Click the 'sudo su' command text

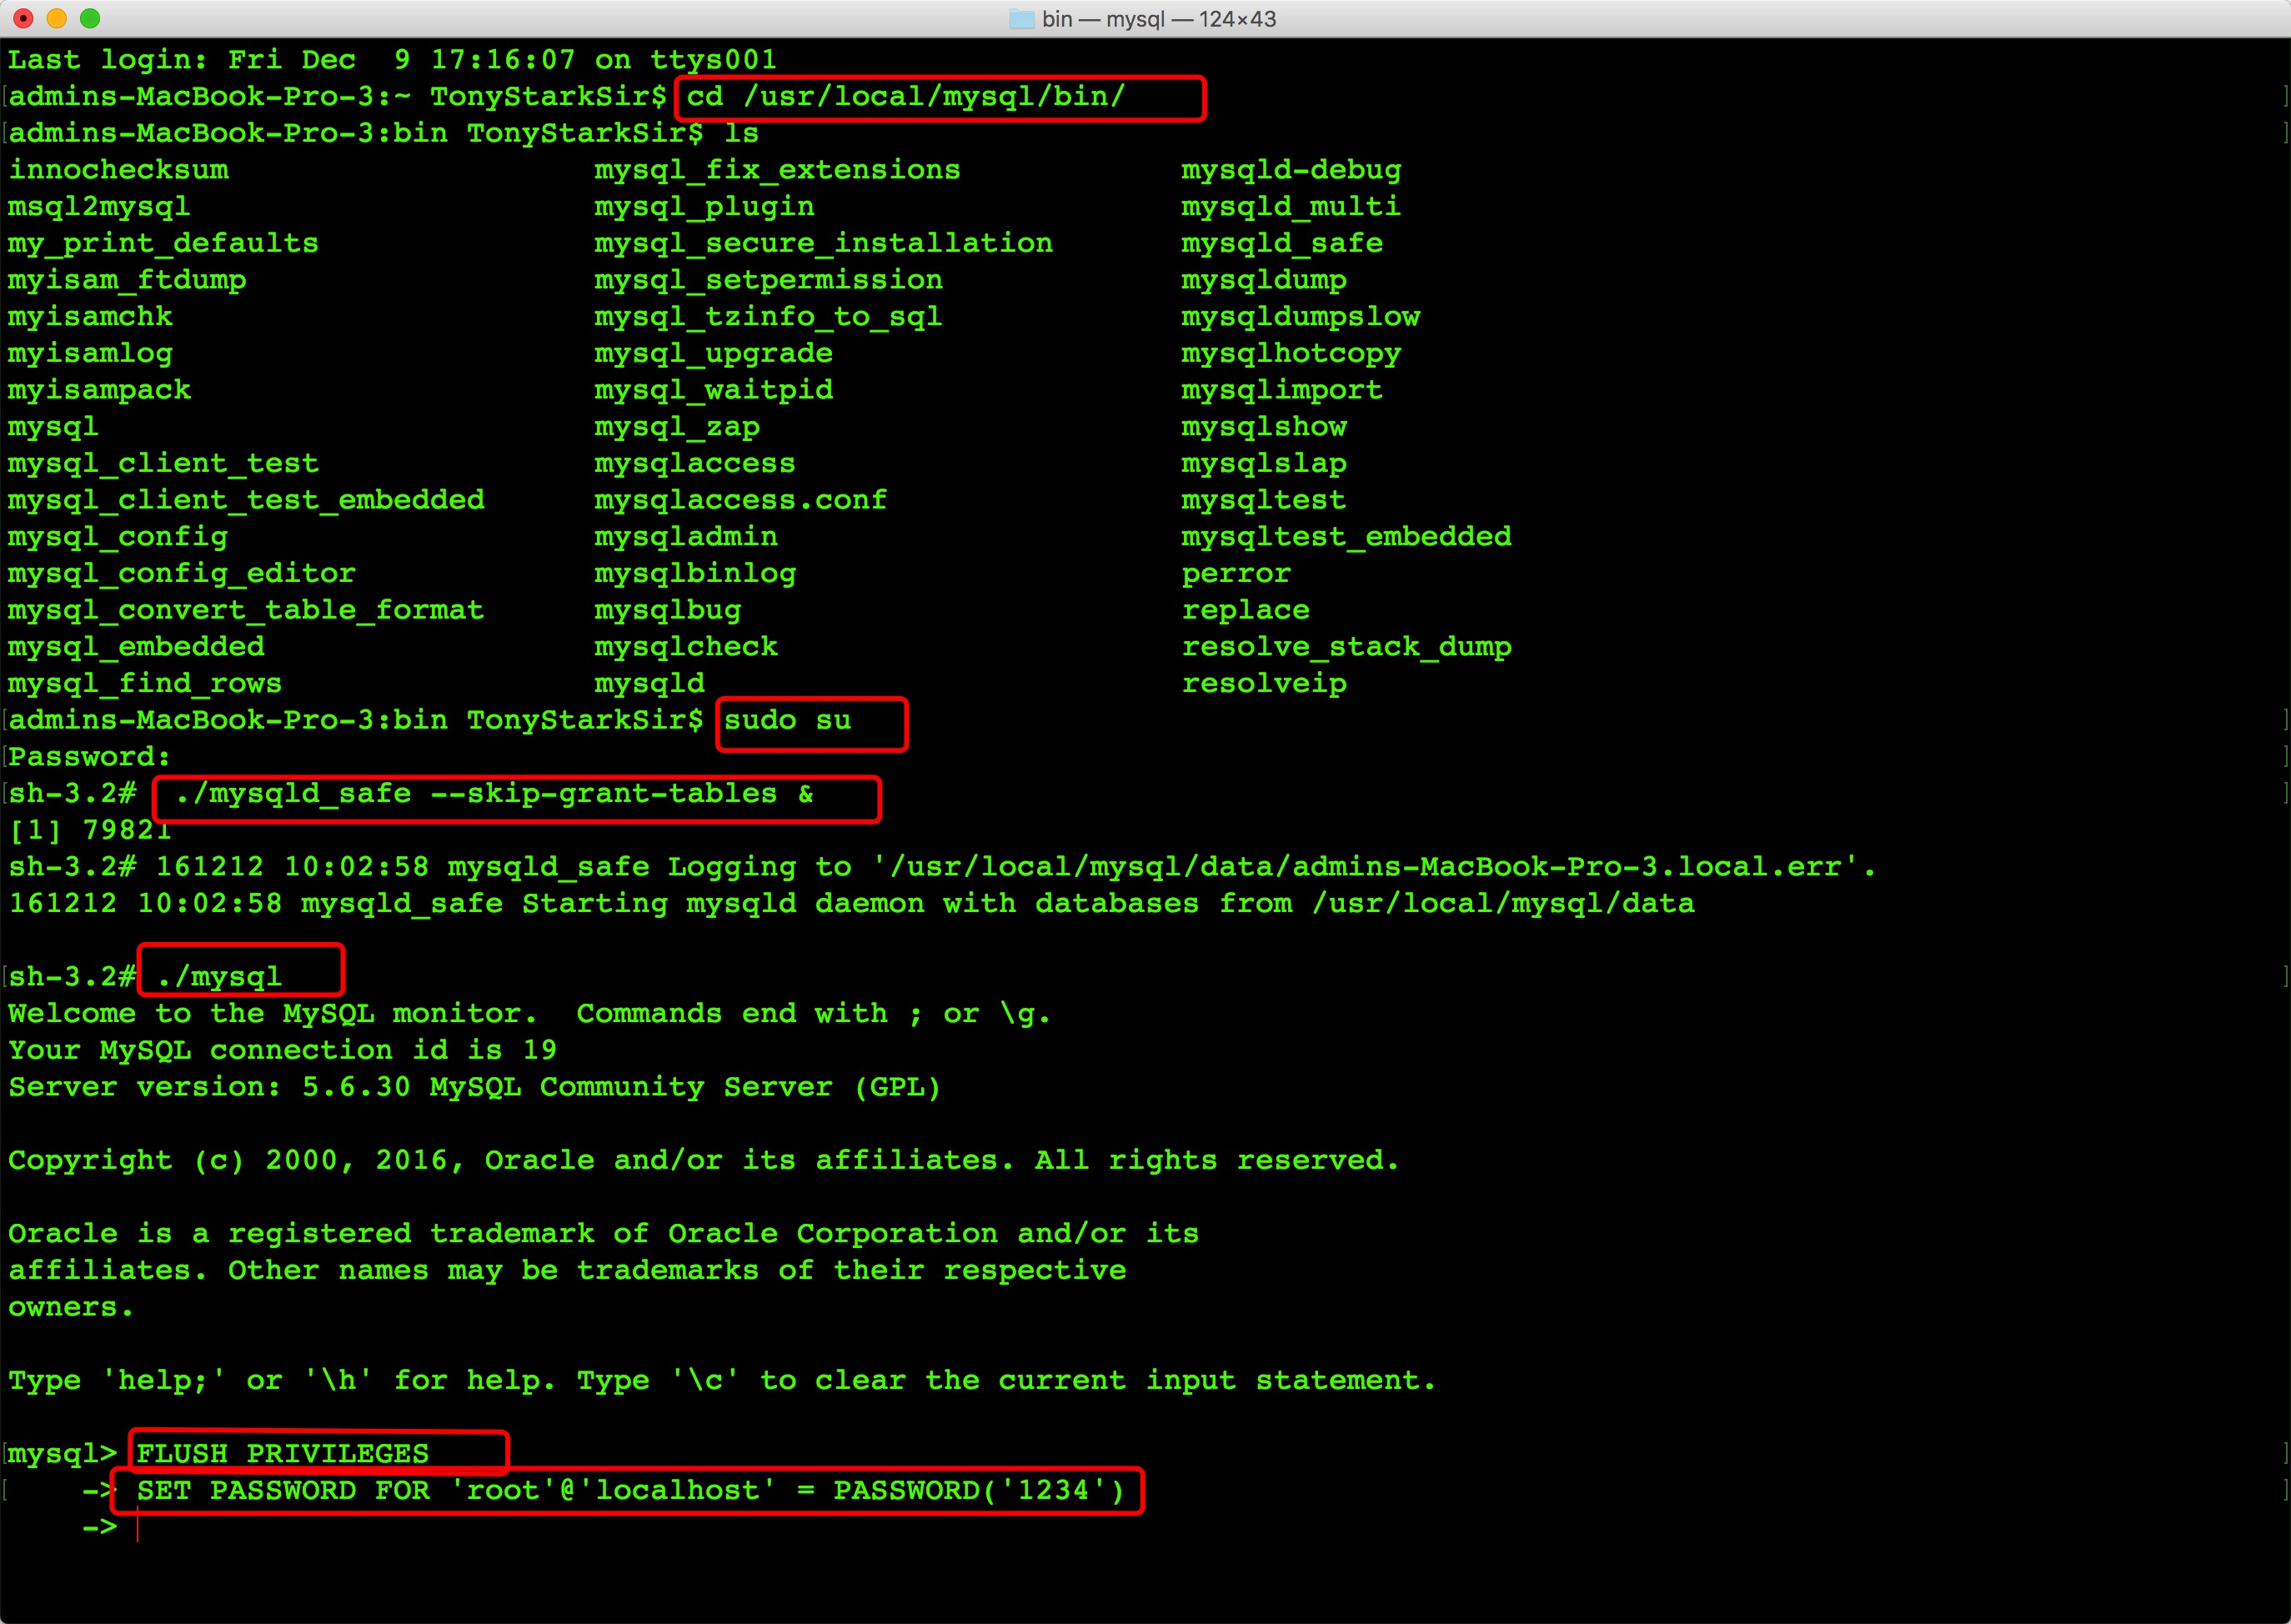[788, 720]
